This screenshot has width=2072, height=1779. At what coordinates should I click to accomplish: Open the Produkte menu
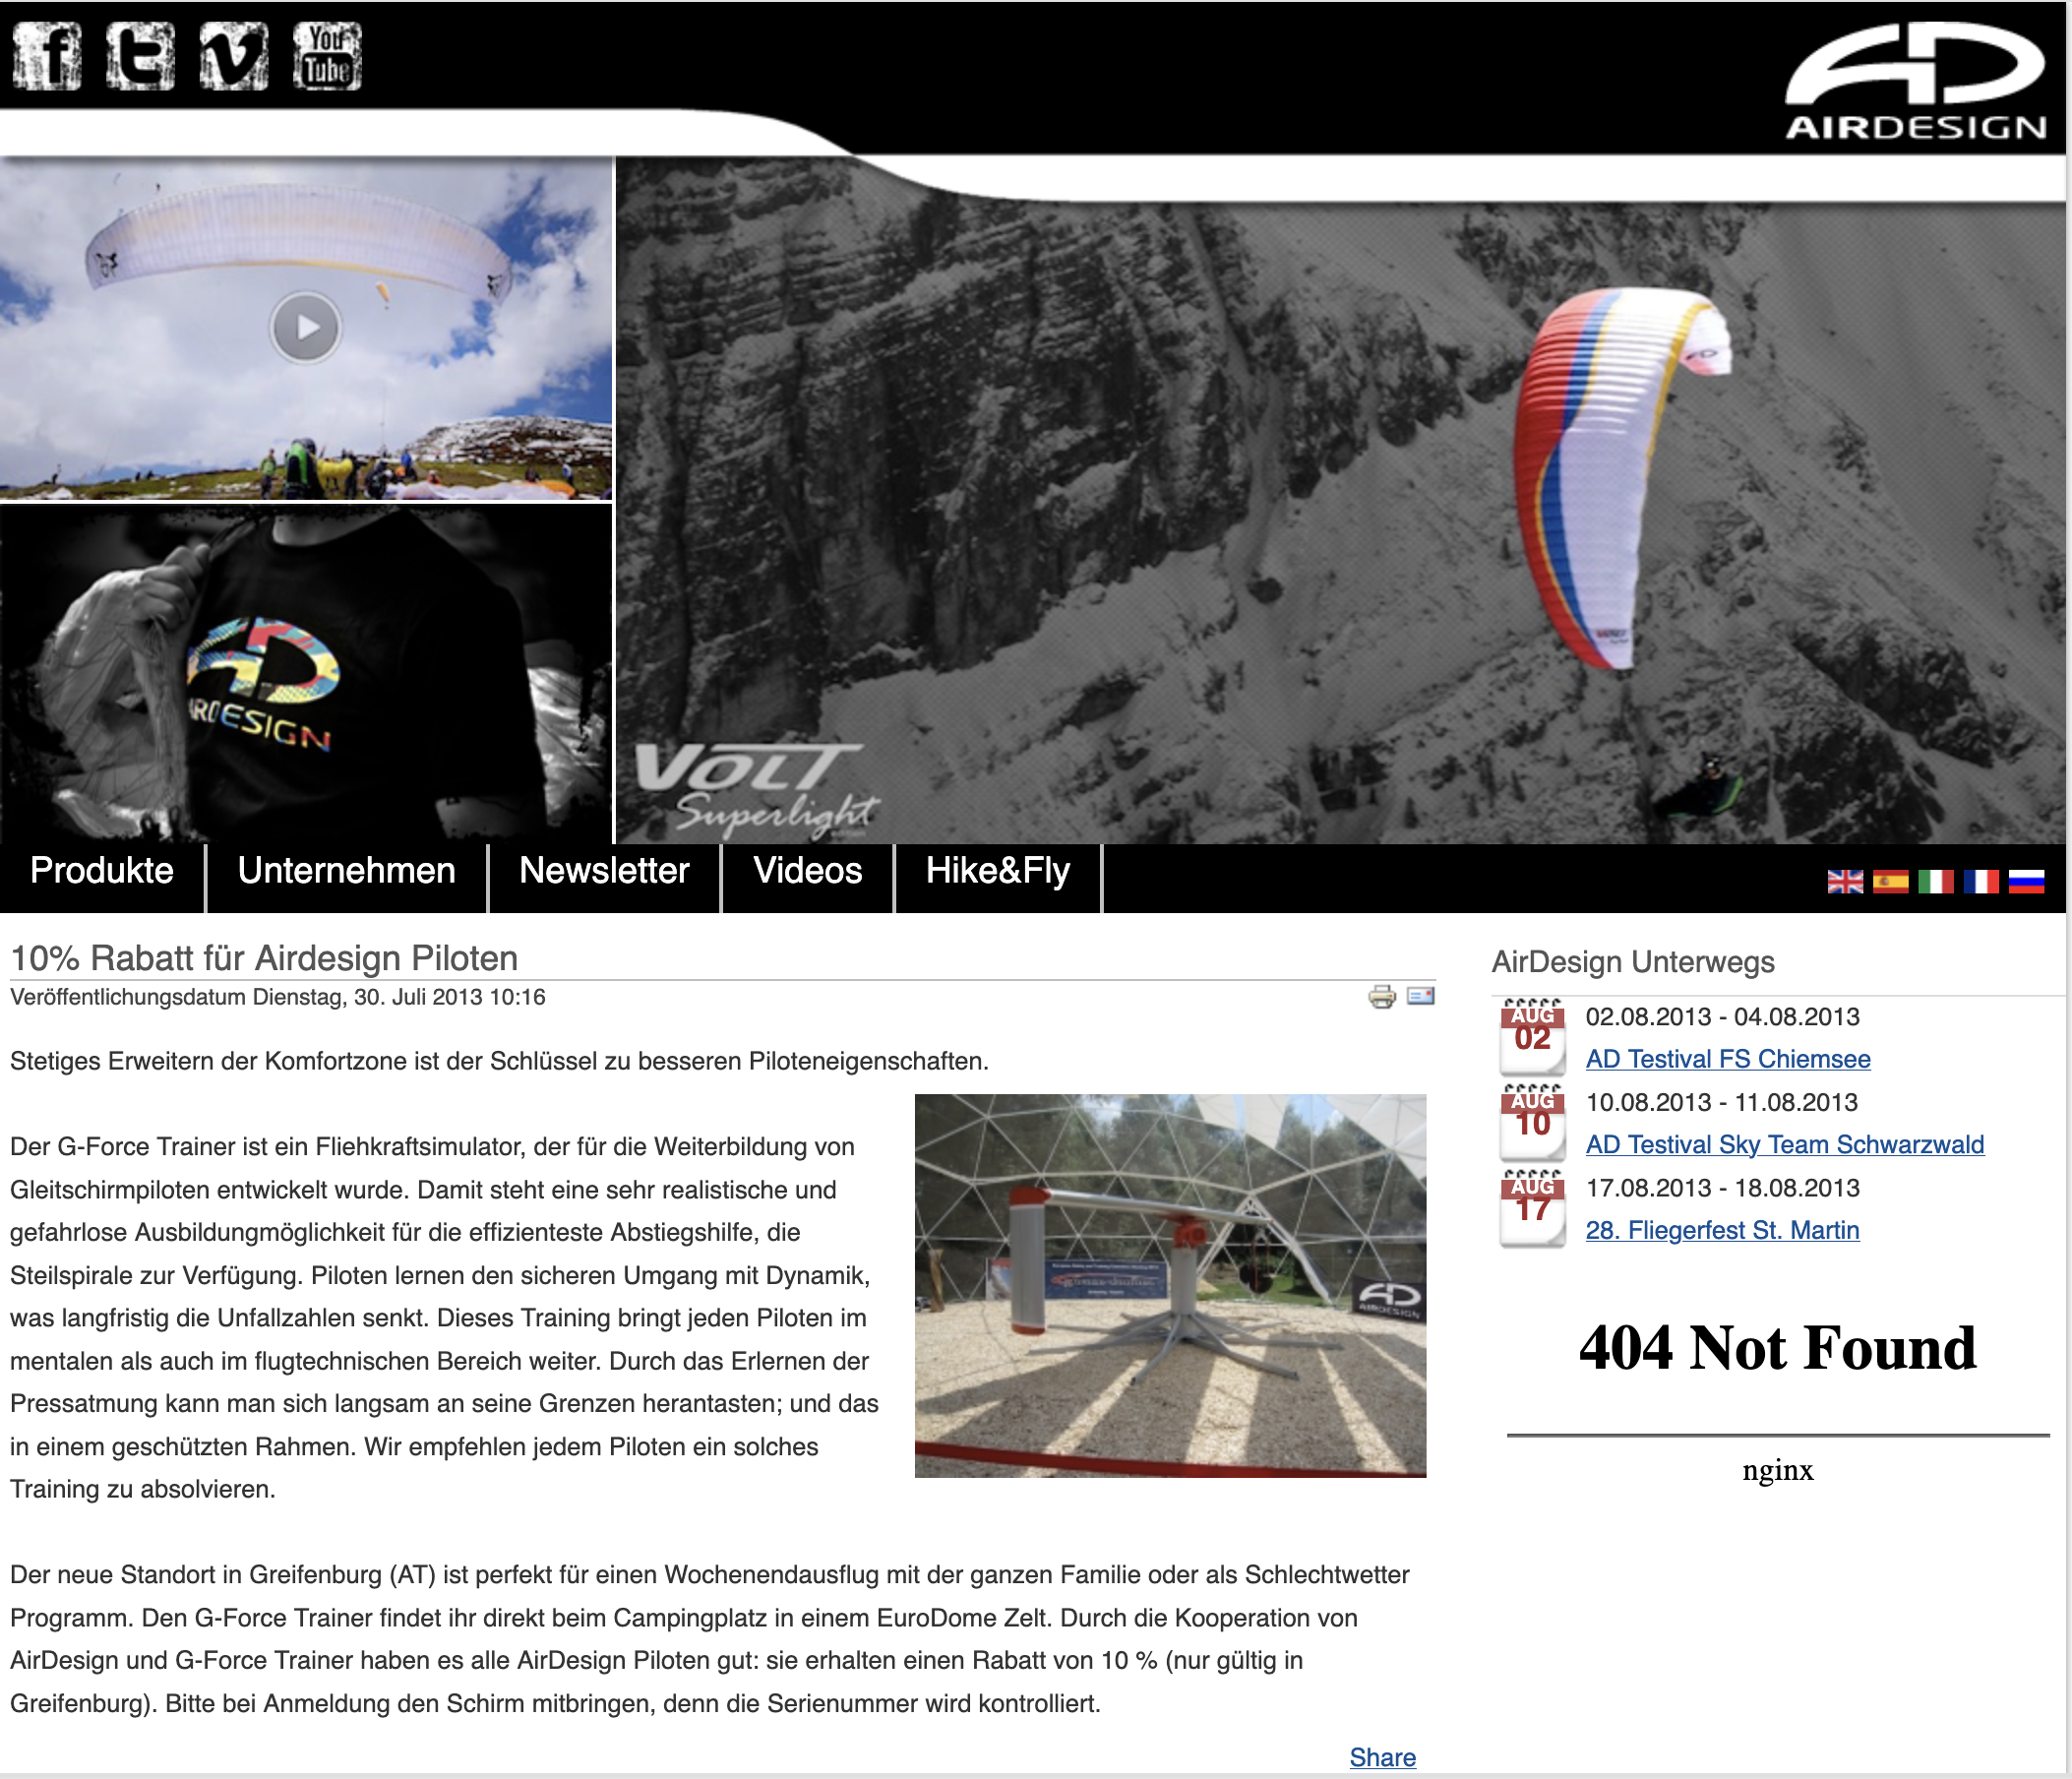(102, 871)
